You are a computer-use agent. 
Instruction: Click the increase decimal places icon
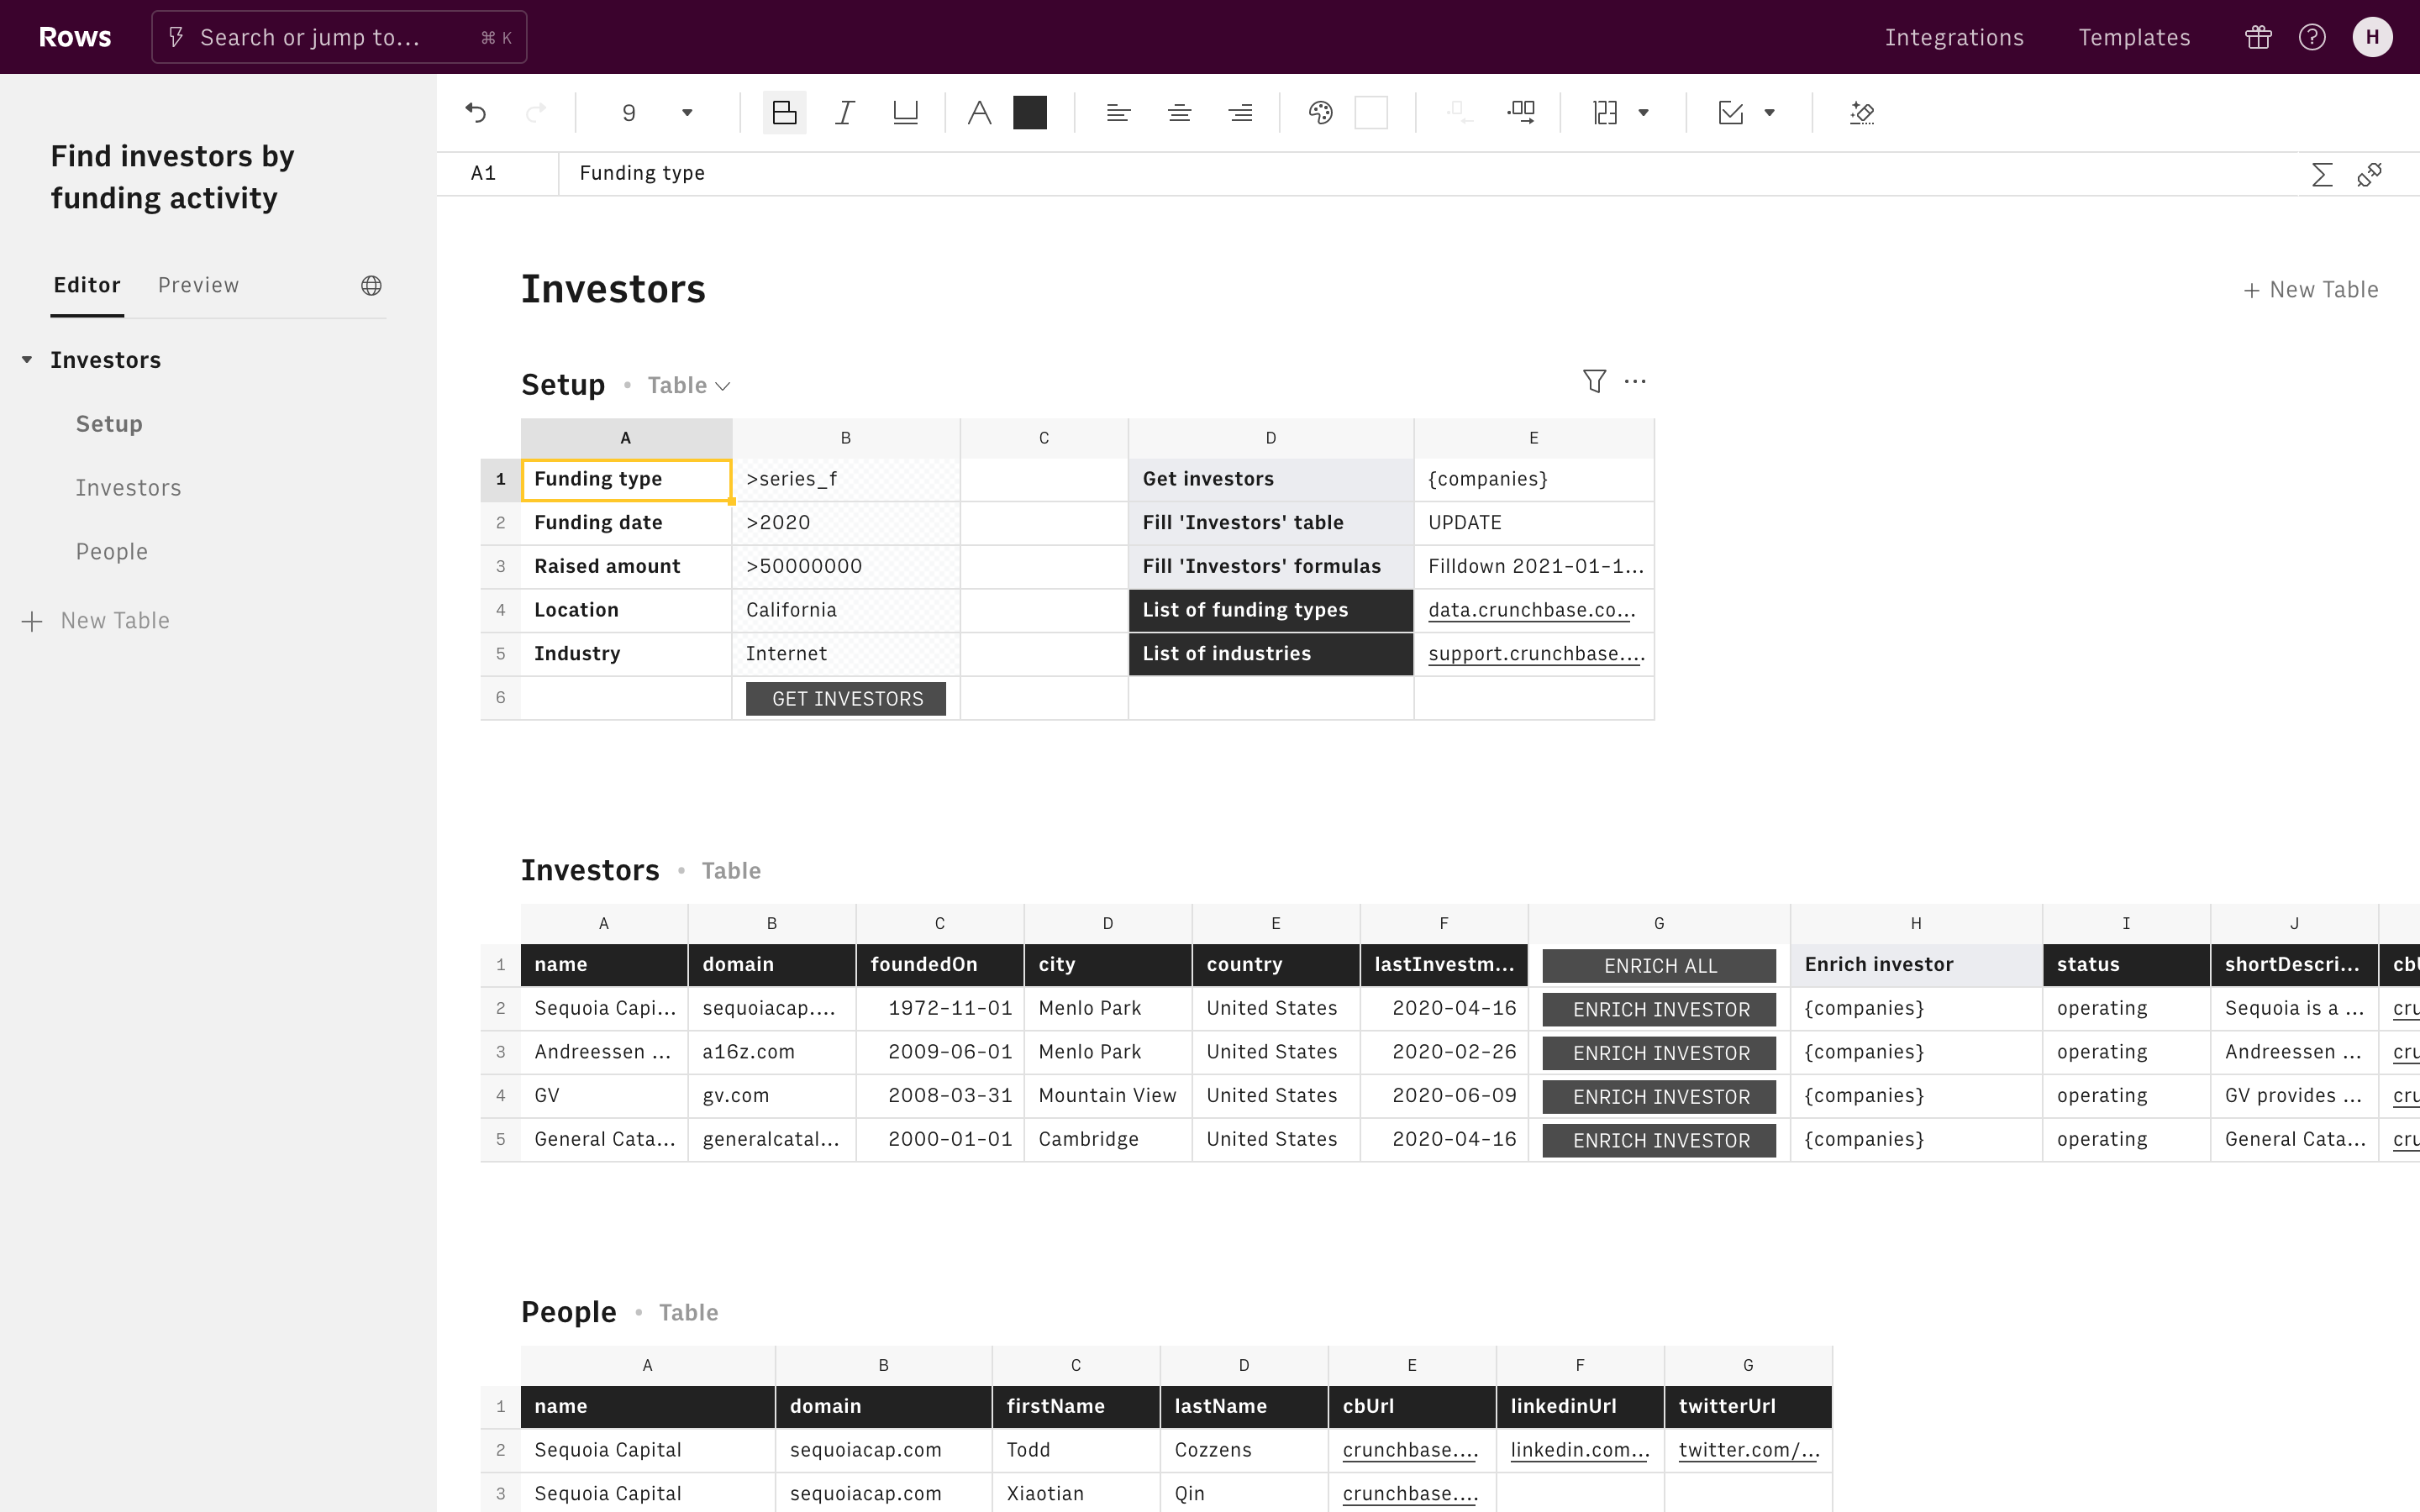(1521, 113)
